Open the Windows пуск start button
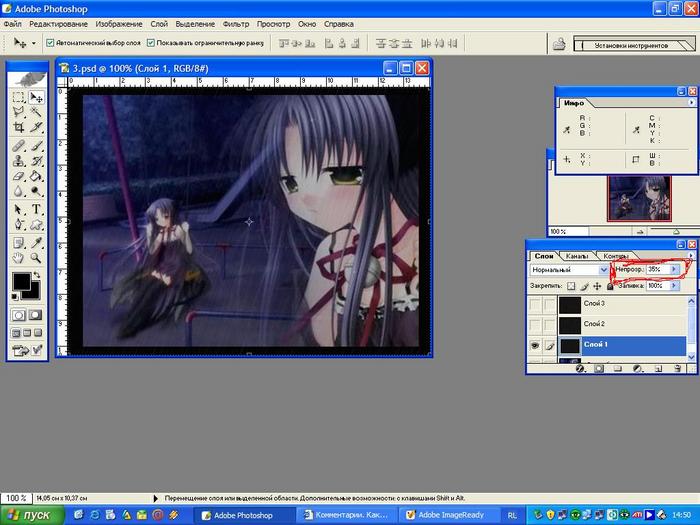The image size is (700, 525). click(x=32, y=515)
